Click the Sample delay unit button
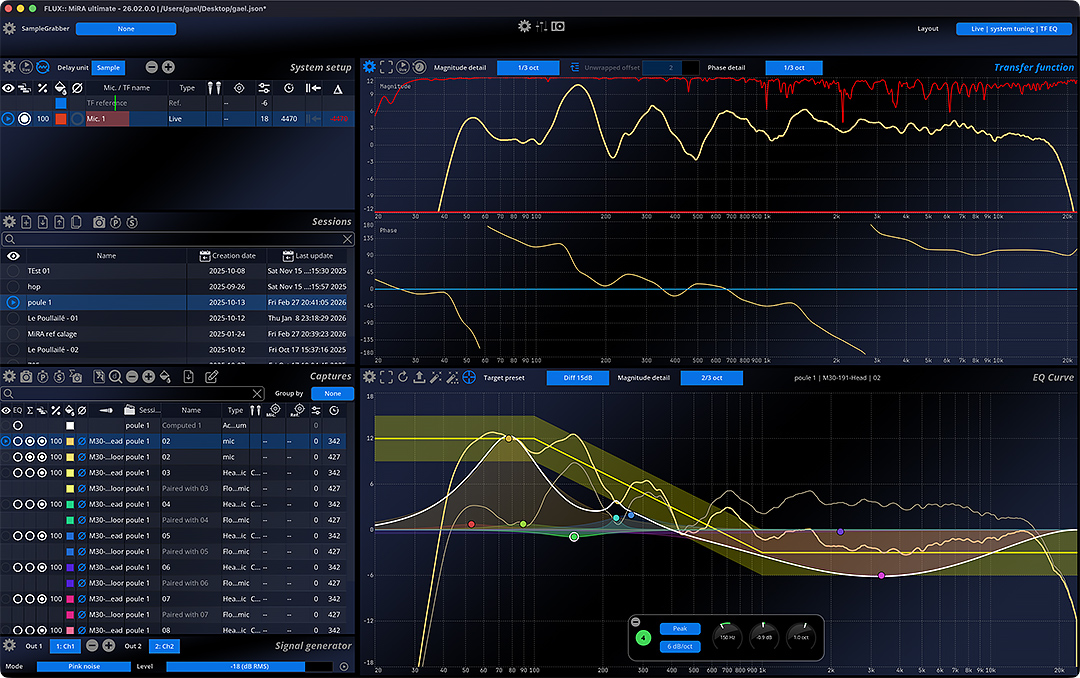 108,67
